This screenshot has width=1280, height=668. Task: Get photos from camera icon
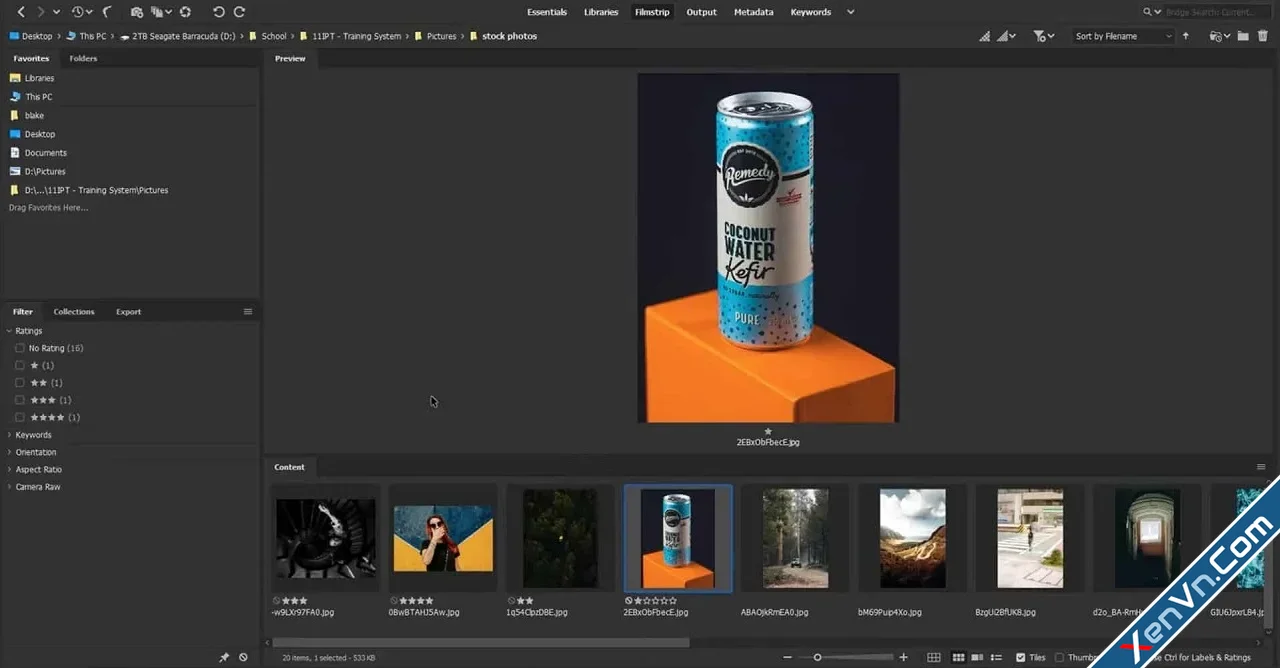click(137, 12)
